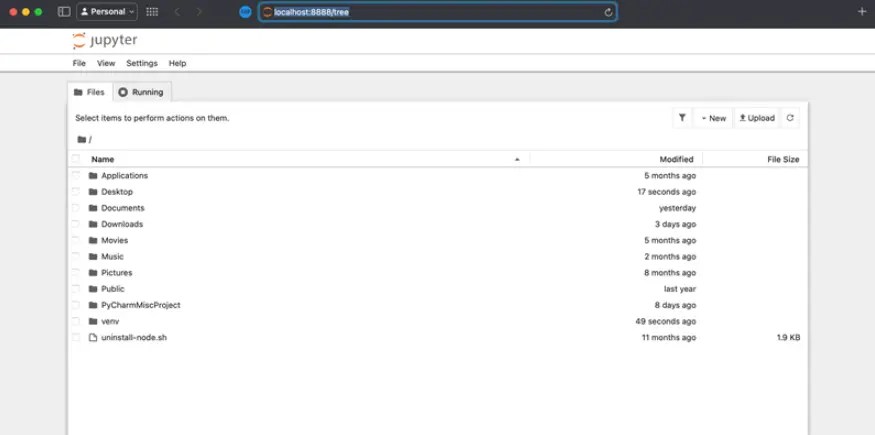Open the New dropdown menu
Screen dimensions: 875x435
(713, 118)
